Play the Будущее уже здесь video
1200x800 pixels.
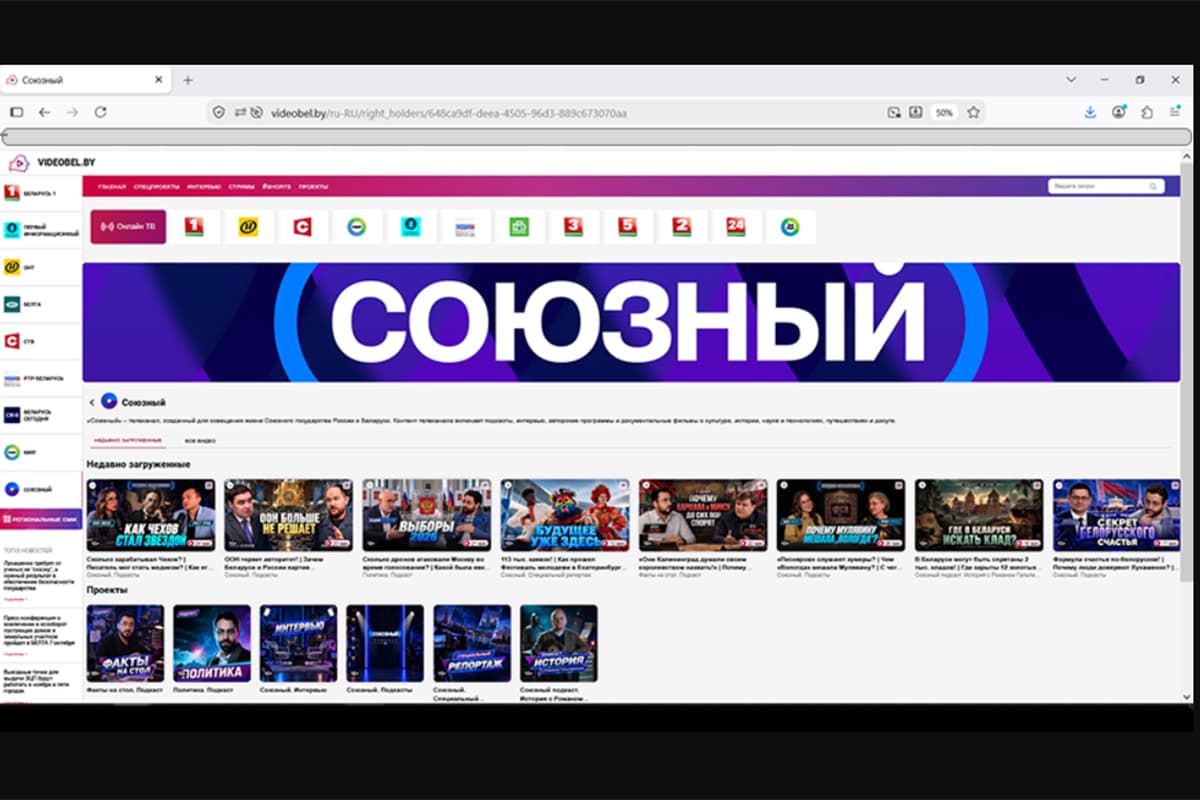565,515
